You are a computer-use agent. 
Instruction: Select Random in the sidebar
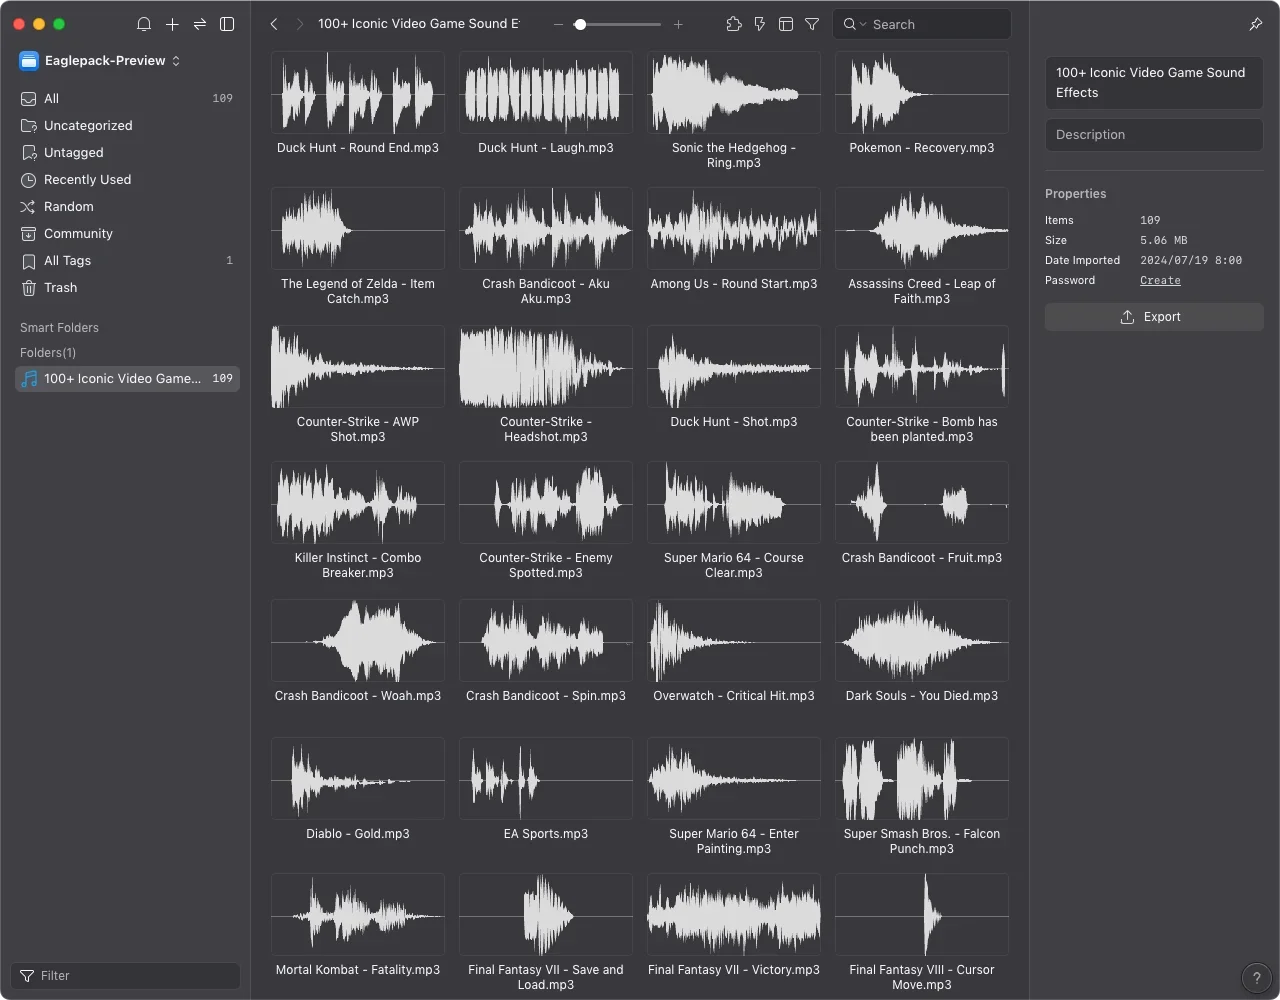click(127, 206)
